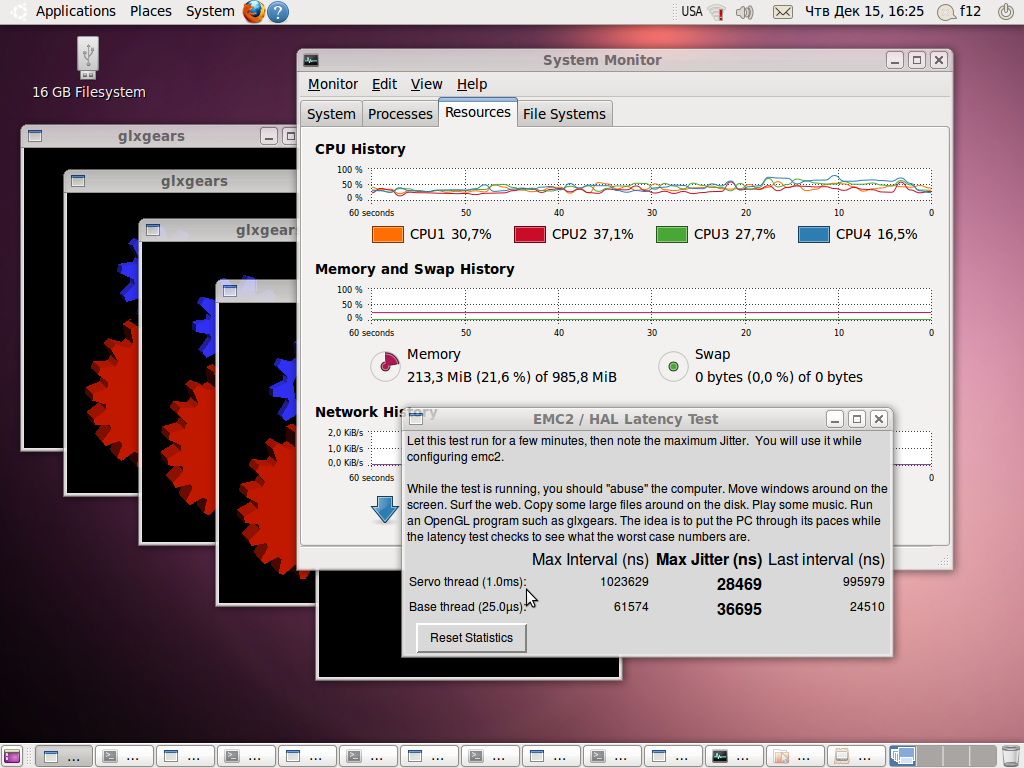Select the 16 GB Filesystem desktop icon

[x=89, y=68]
